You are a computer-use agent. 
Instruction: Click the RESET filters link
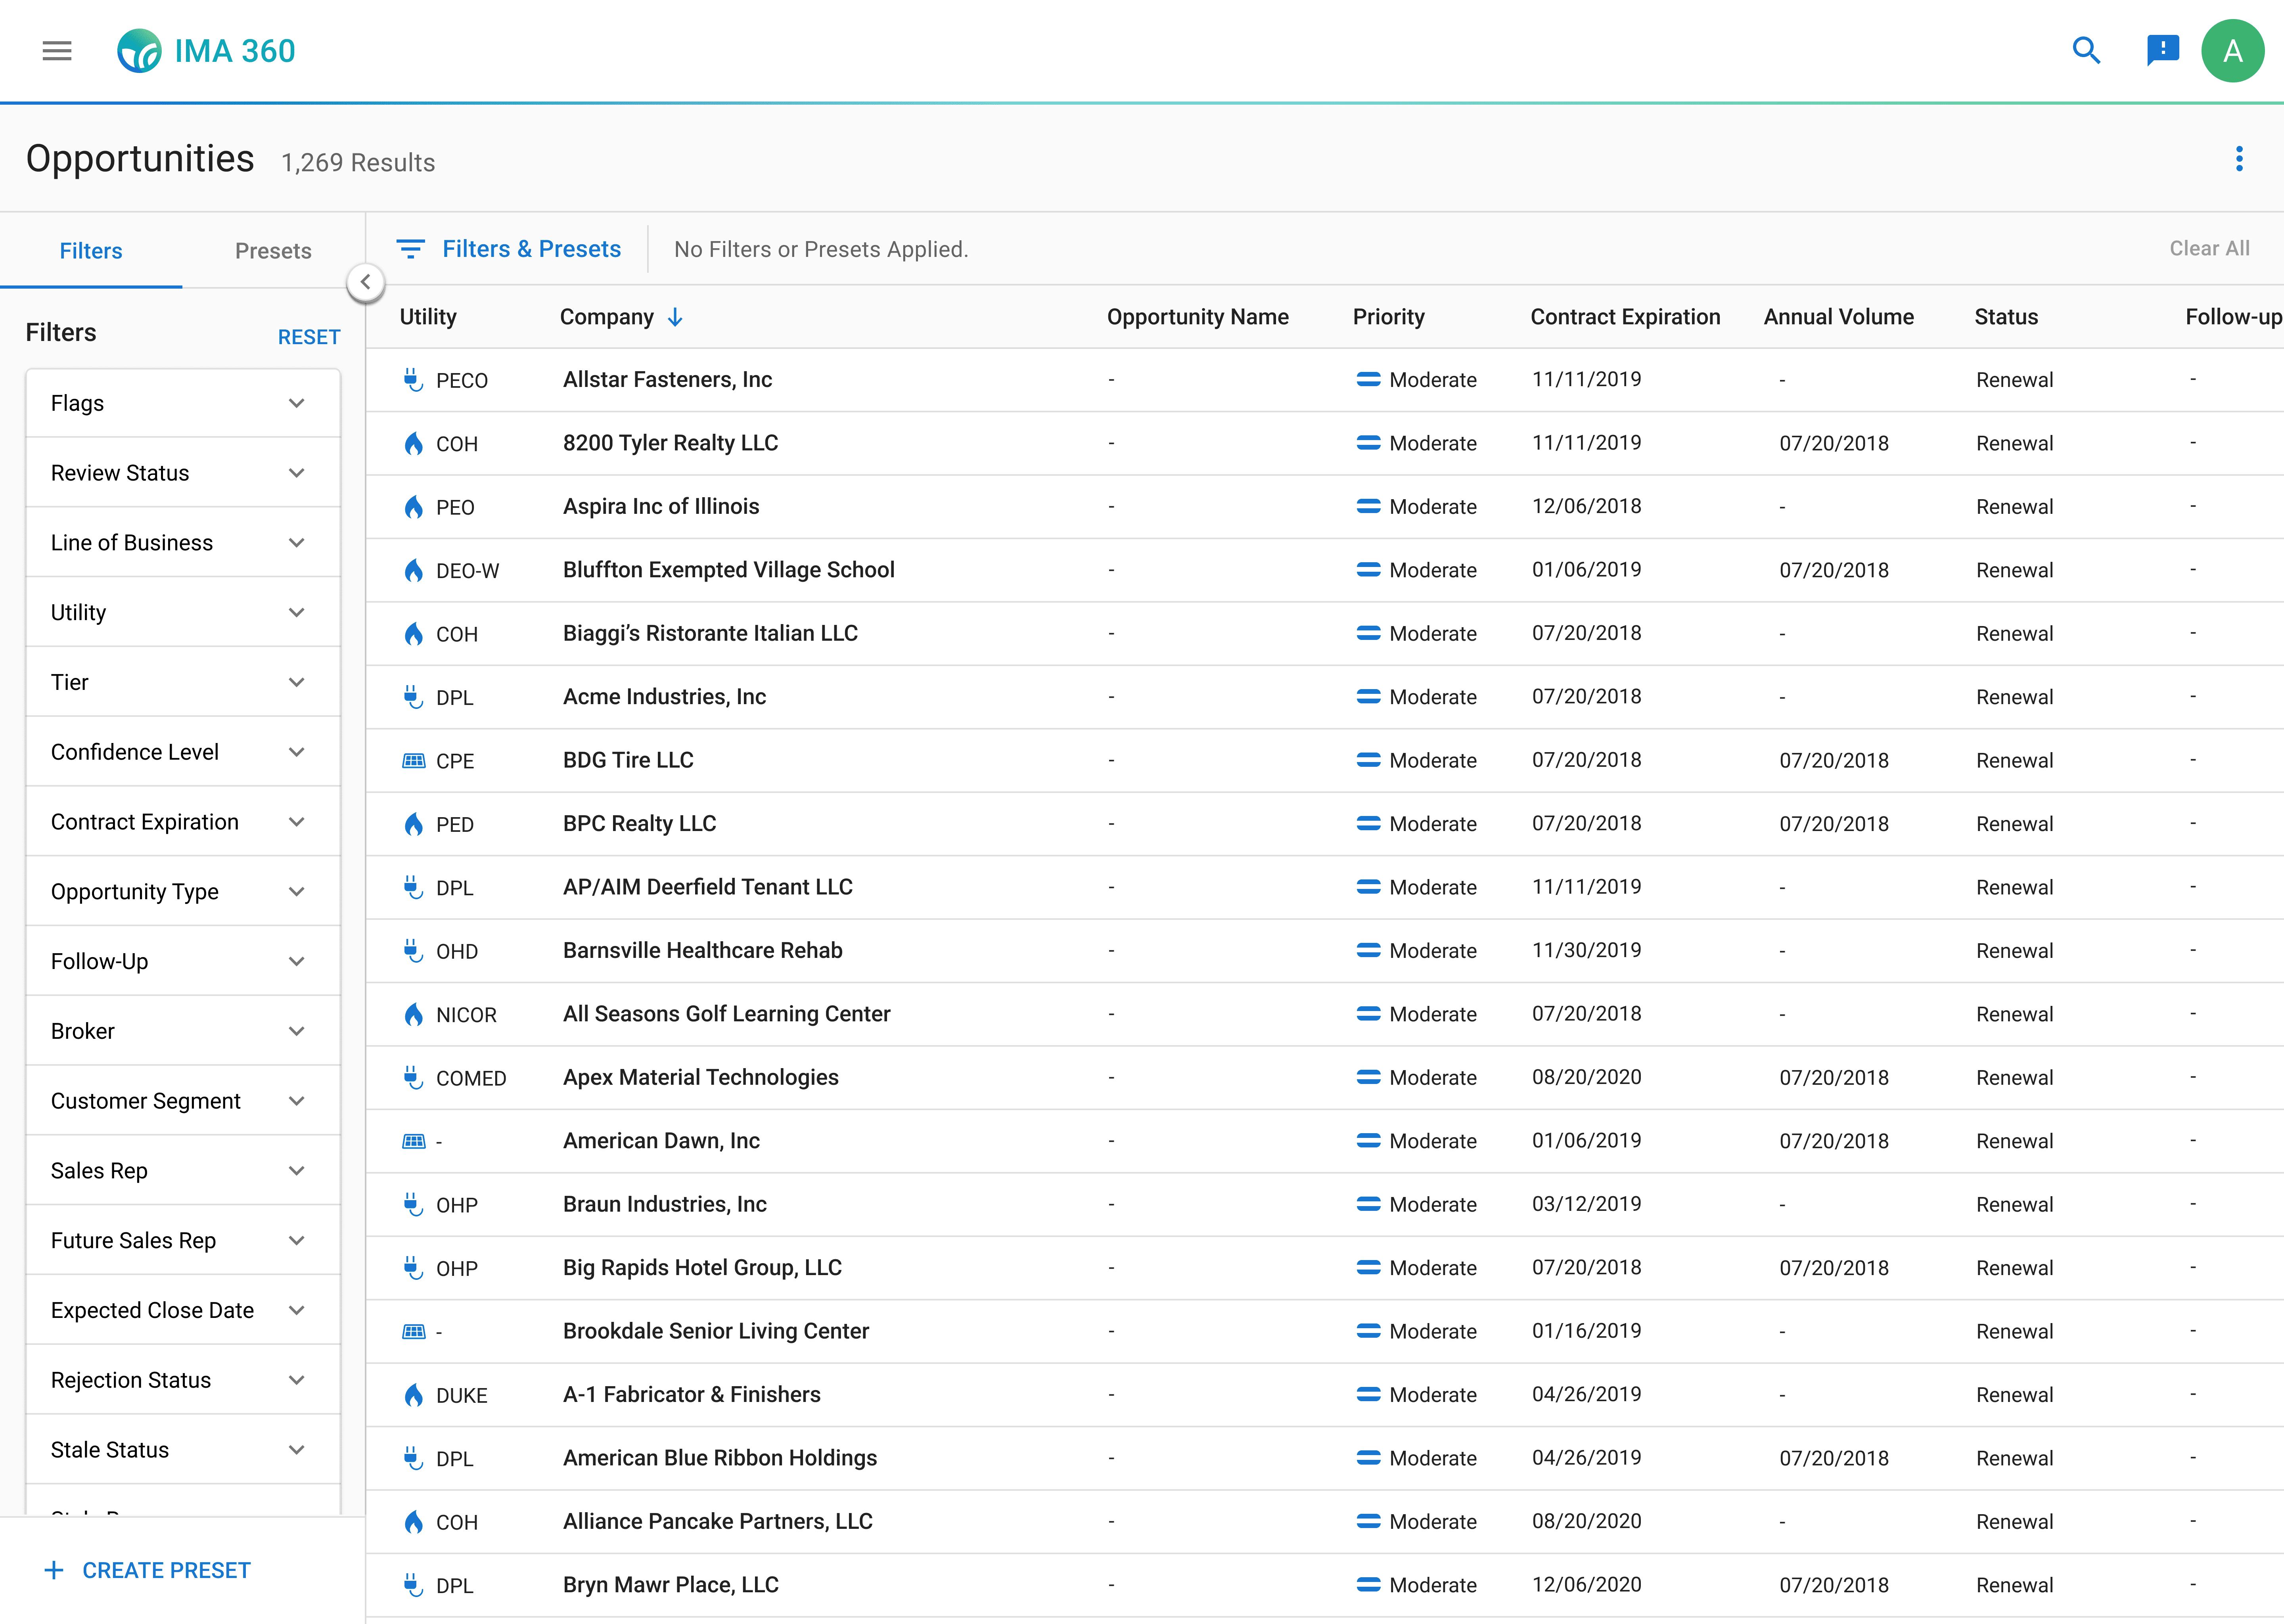(308, 337)
